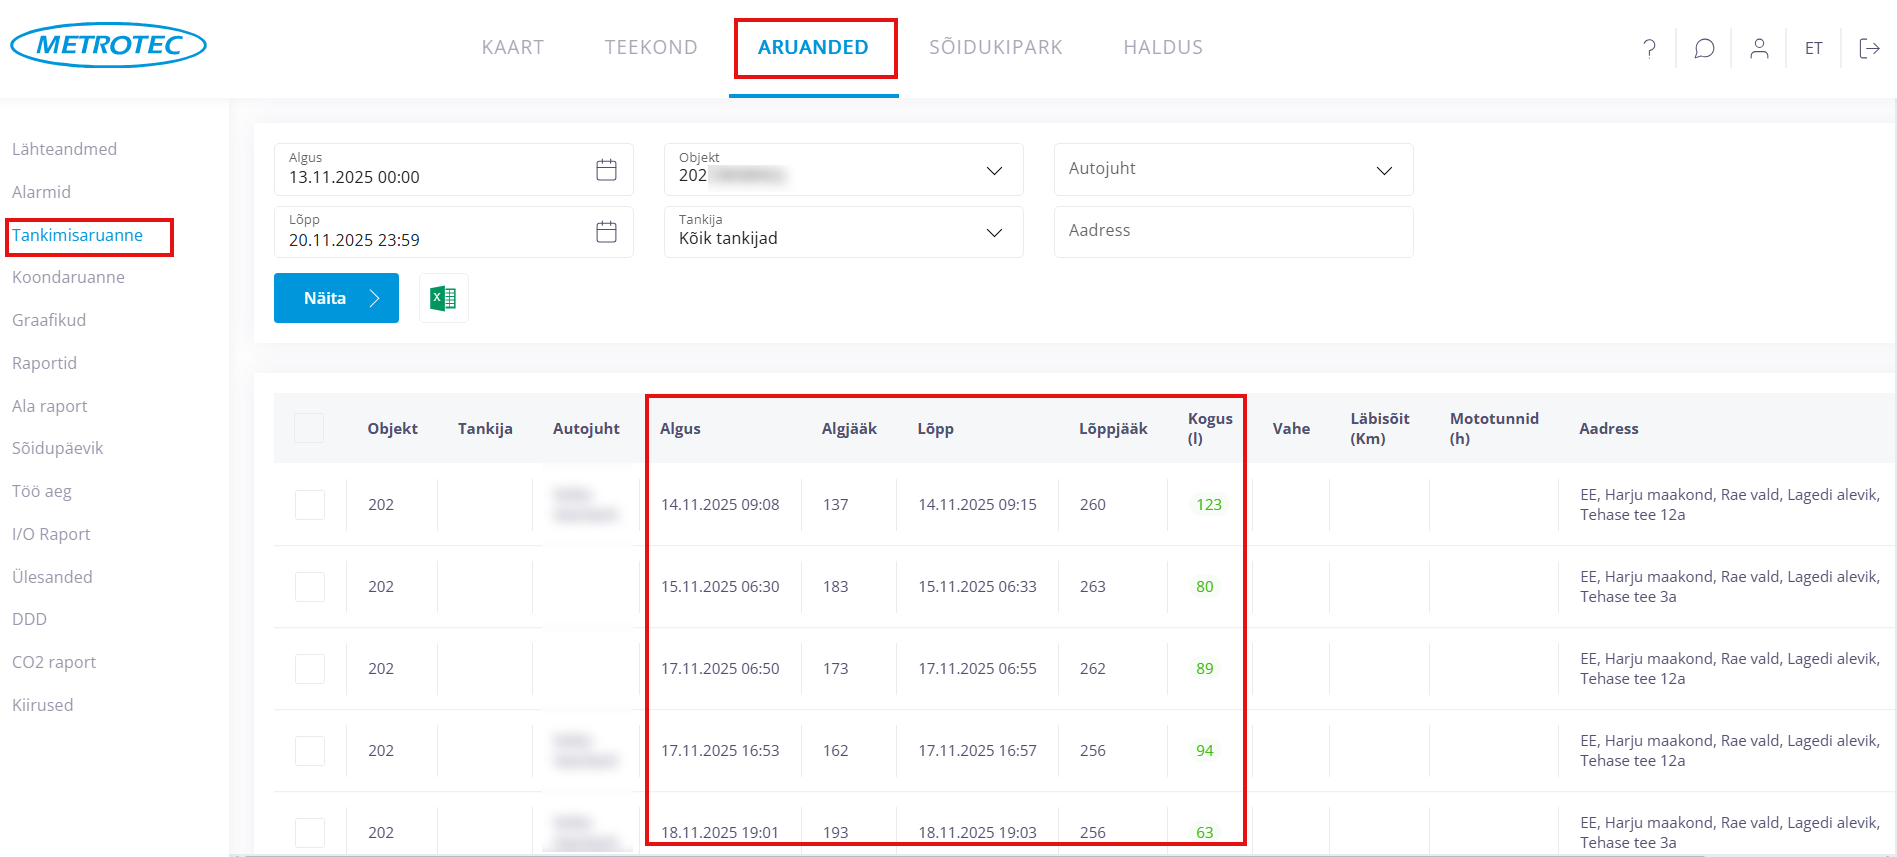Screen dimensions: 1897x857
Task: Open the chat messages icon
Action: (x=1704, y=48)
